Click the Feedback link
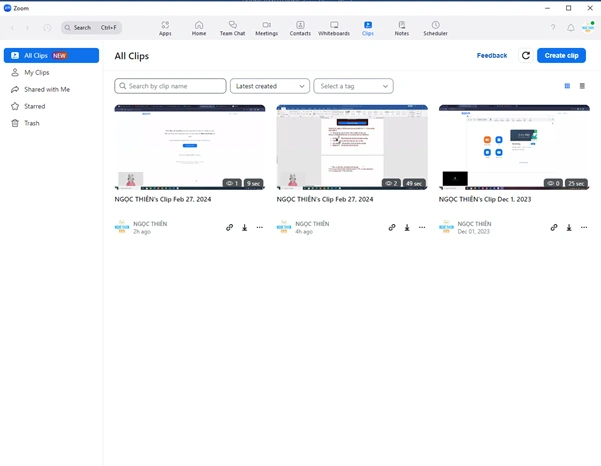The image size is (601, 466). 492,56
